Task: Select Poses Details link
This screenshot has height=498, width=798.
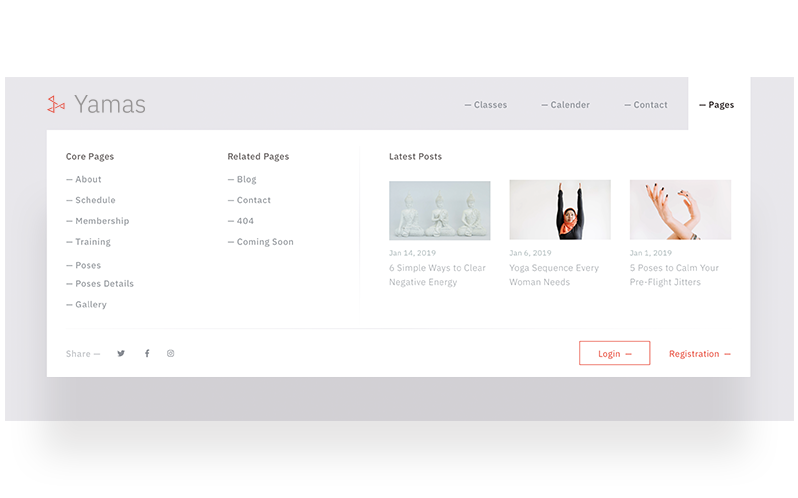Action: [x=100, y=284]
